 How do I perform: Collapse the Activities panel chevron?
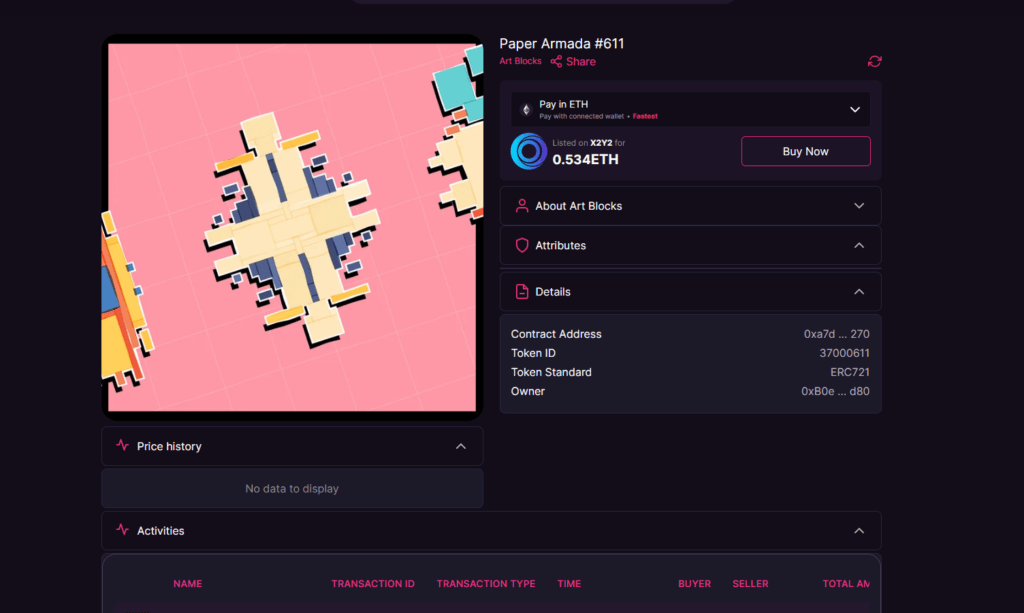[858, 531]
